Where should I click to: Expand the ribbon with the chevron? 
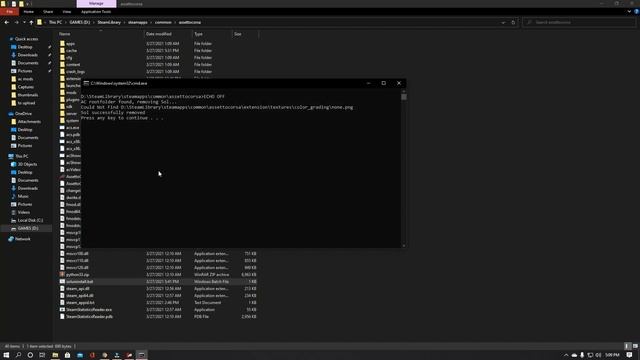click(x=629, y=12)
